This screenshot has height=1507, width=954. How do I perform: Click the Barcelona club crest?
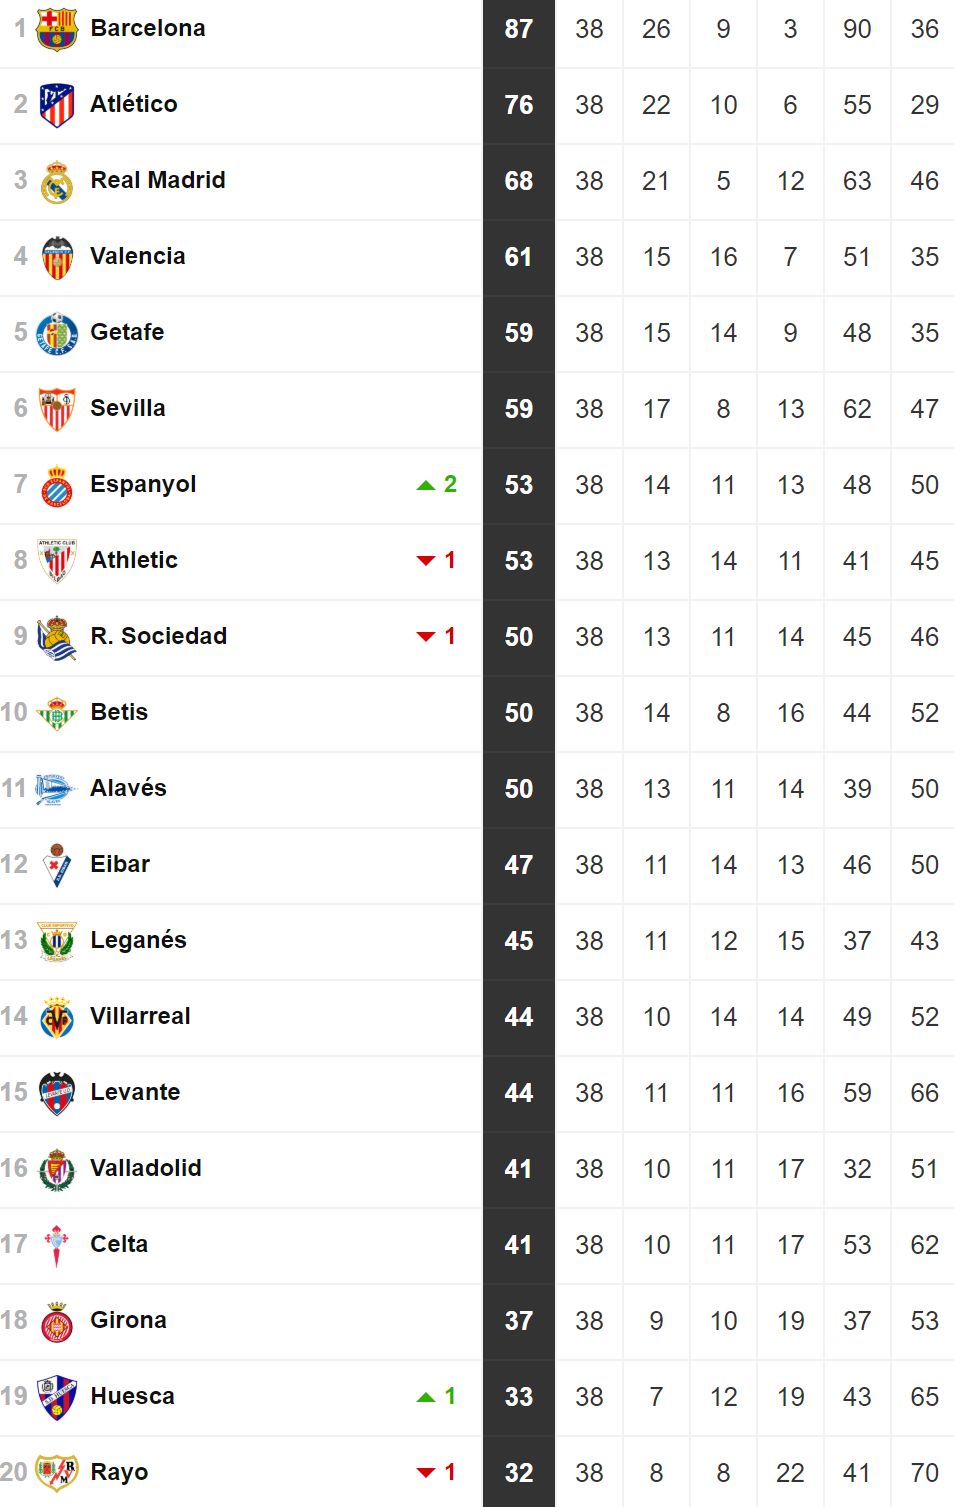click(x=57, y=29)
